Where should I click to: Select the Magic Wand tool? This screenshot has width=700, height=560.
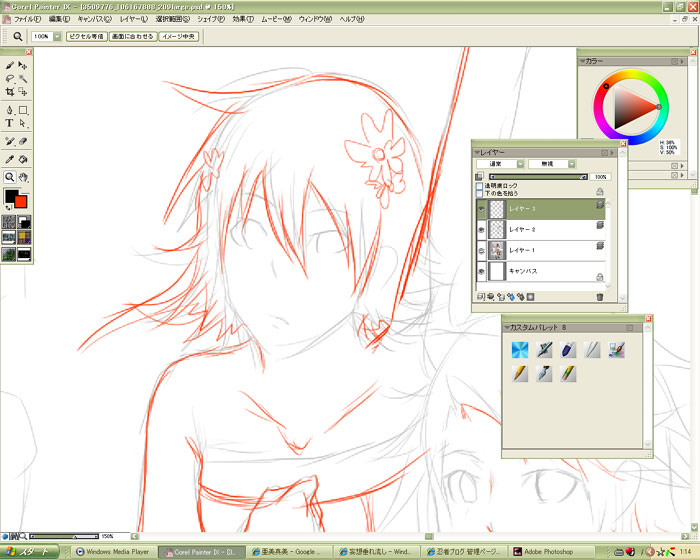pyautogui.click(x=23, y=79)
